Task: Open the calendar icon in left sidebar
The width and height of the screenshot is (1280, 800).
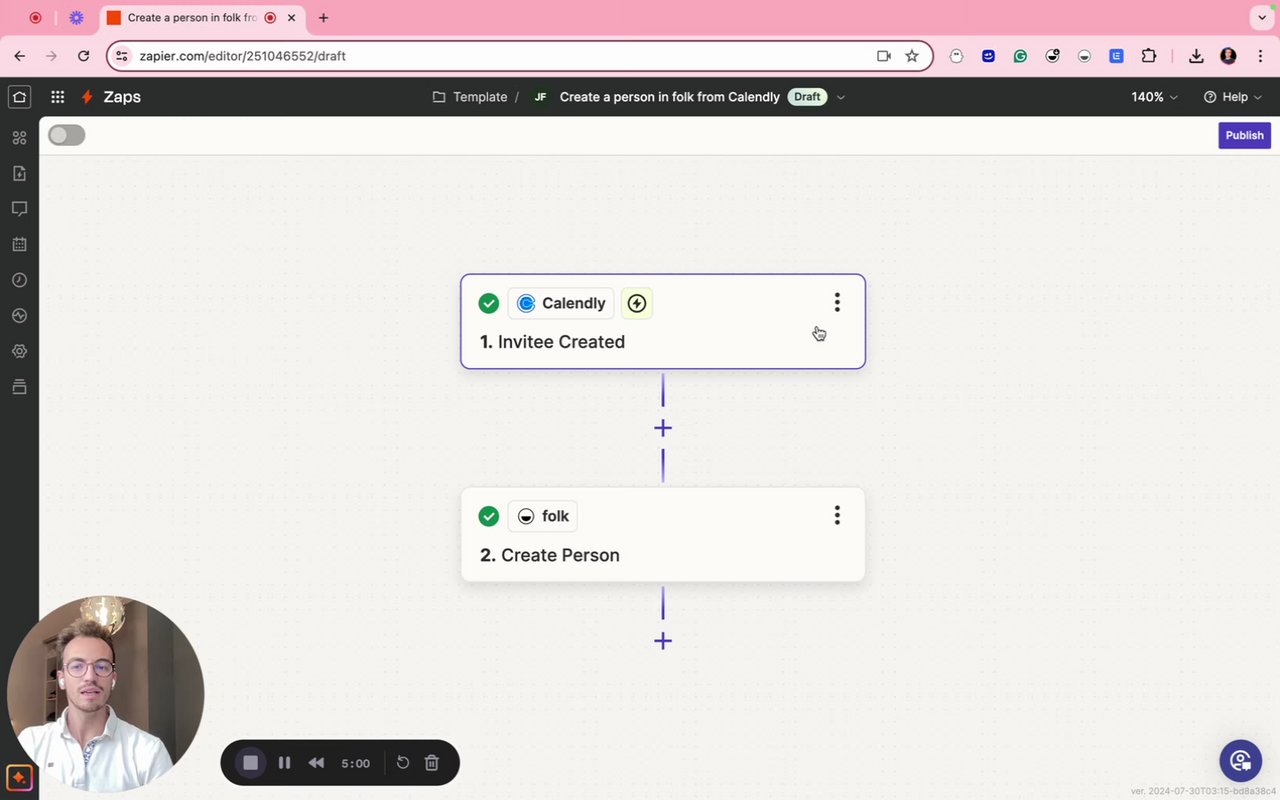Action: tap(19, 244)
